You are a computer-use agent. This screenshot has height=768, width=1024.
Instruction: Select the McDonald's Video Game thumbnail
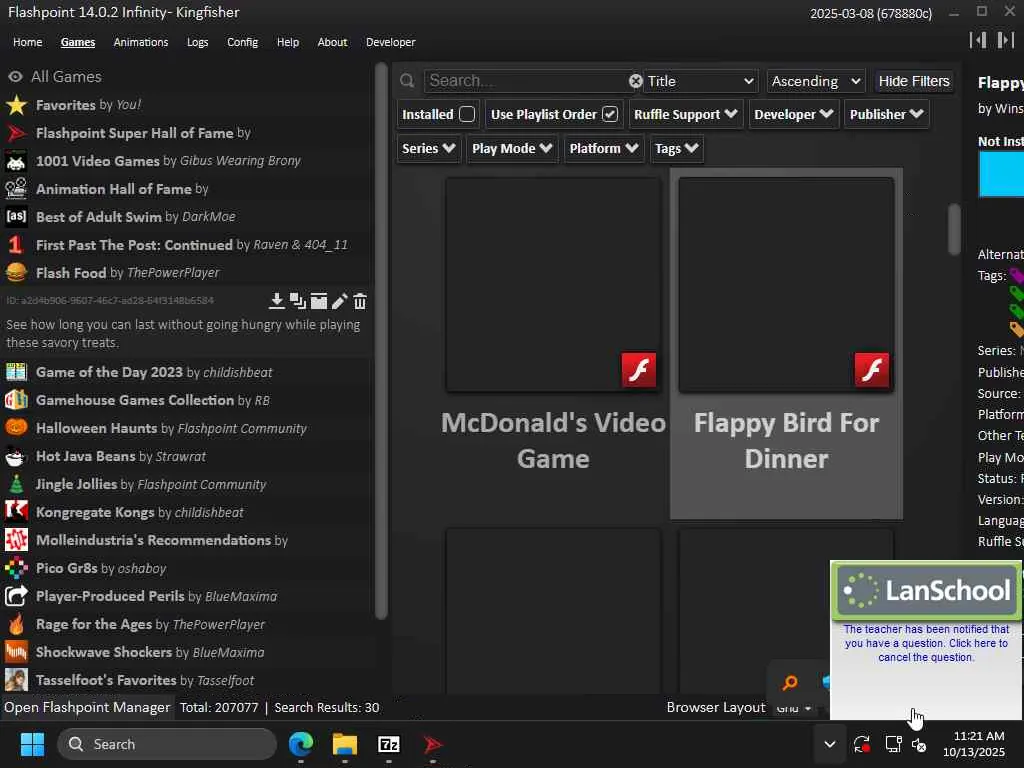pos(553,285)
